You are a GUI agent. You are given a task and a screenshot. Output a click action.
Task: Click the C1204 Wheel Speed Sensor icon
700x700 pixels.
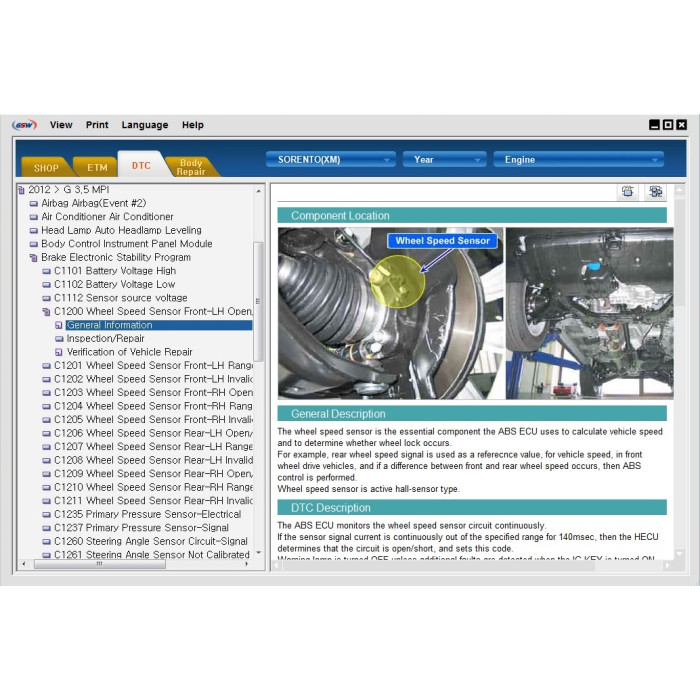pos(46,406)
